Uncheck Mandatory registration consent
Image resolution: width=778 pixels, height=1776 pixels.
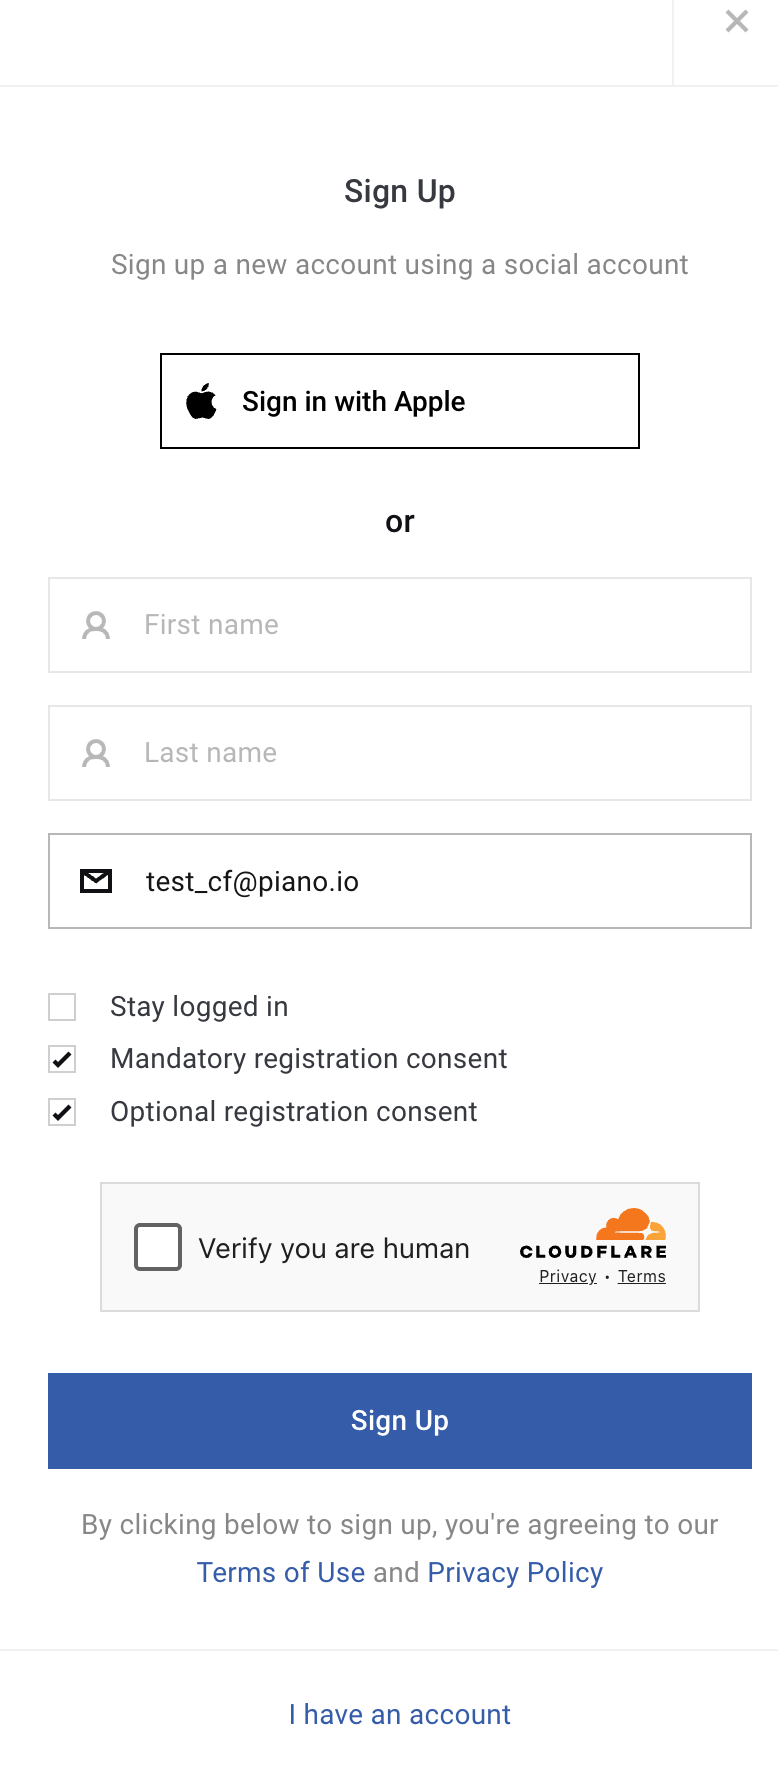click(62, 1059)
